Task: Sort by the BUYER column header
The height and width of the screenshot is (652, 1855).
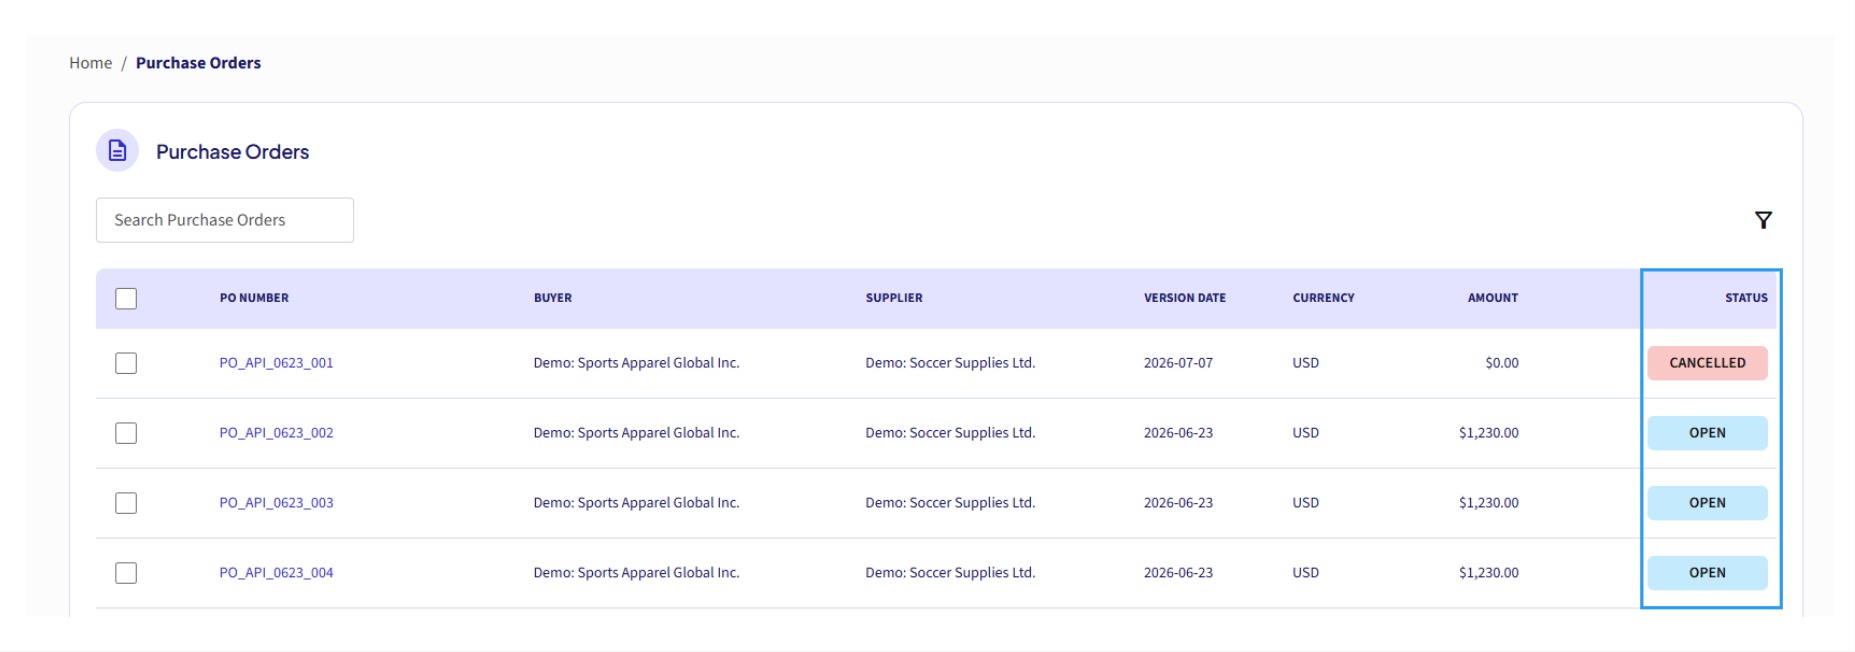Action: (553, 298)
